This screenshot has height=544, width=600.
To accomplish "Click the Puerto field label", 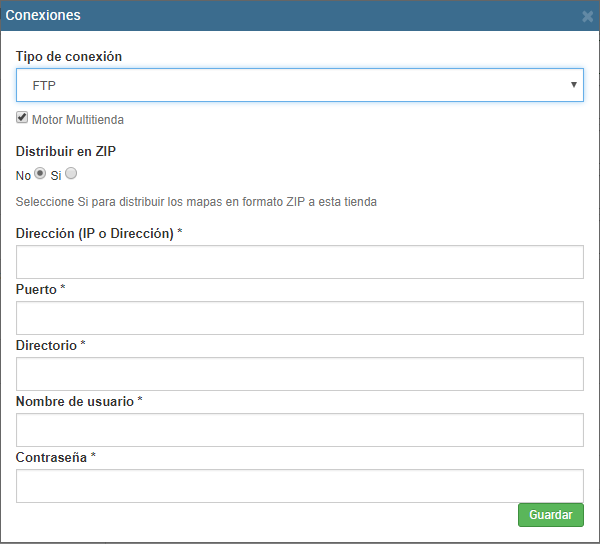I will (37, 289).
